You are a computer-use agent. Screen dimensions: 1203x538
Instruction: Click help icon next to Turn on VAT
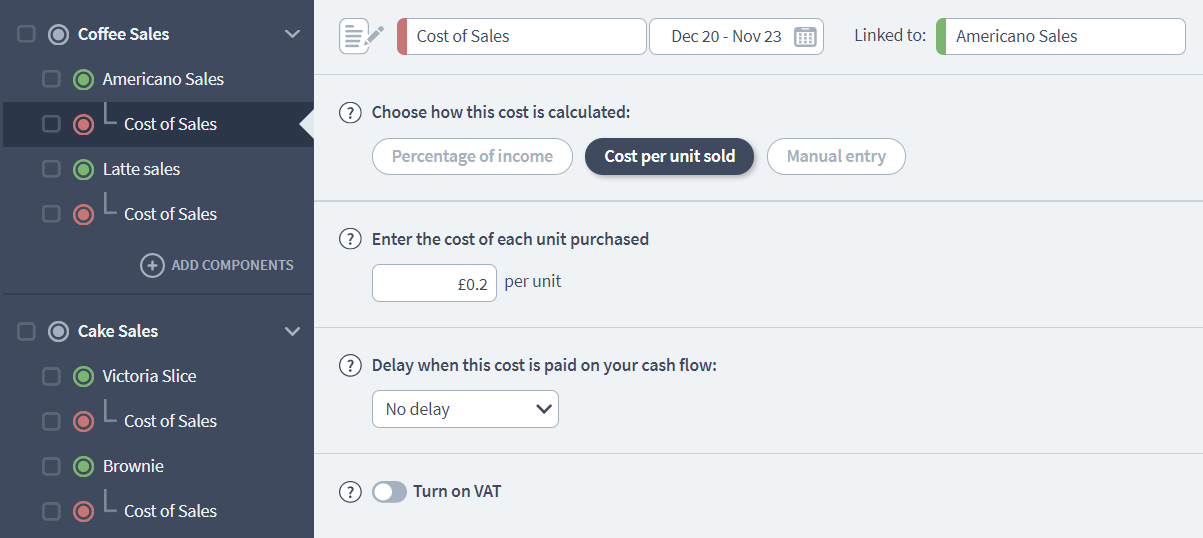point(350,491)
